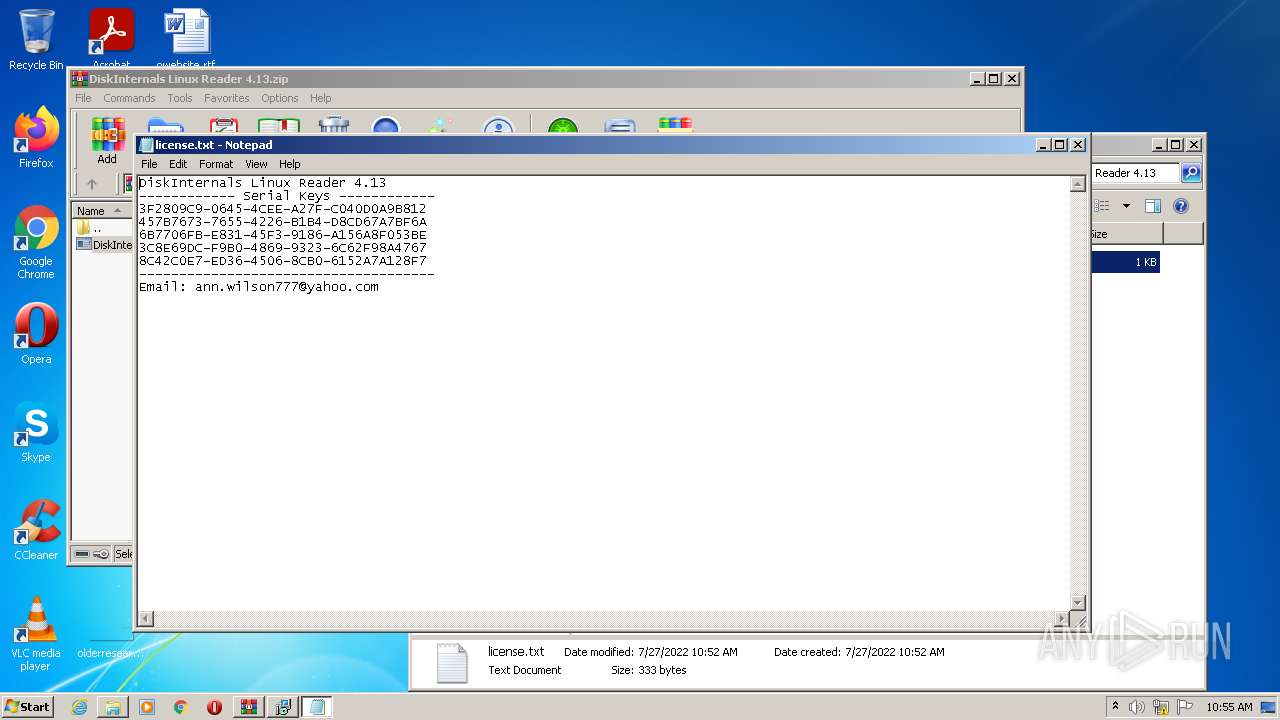Click the Delete trash icon in WinRAR
Screen dimensions: 1280x720
pos(333,126)
